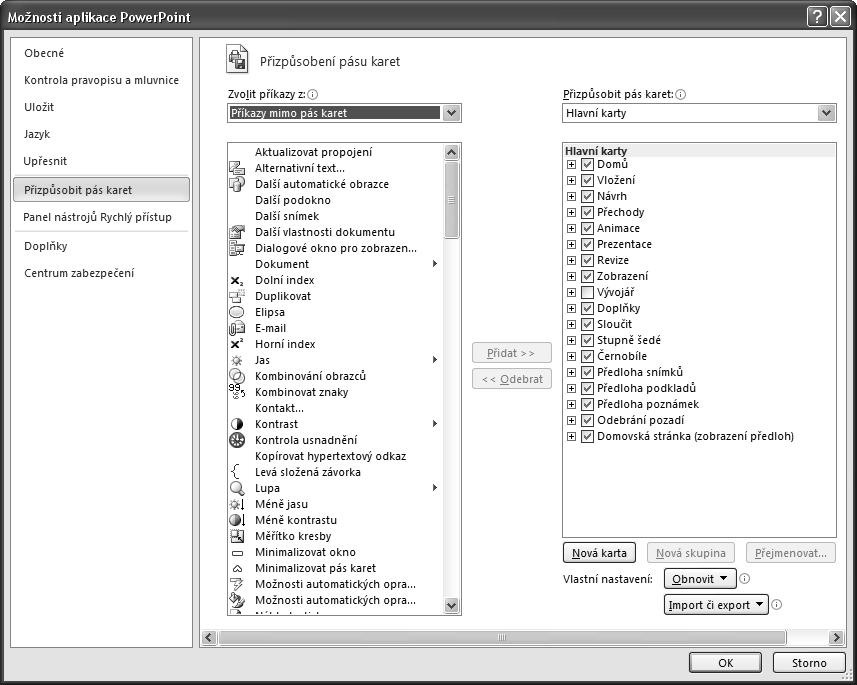
Task: Click the E-mail paperclip icon
Action: point(237,328)
